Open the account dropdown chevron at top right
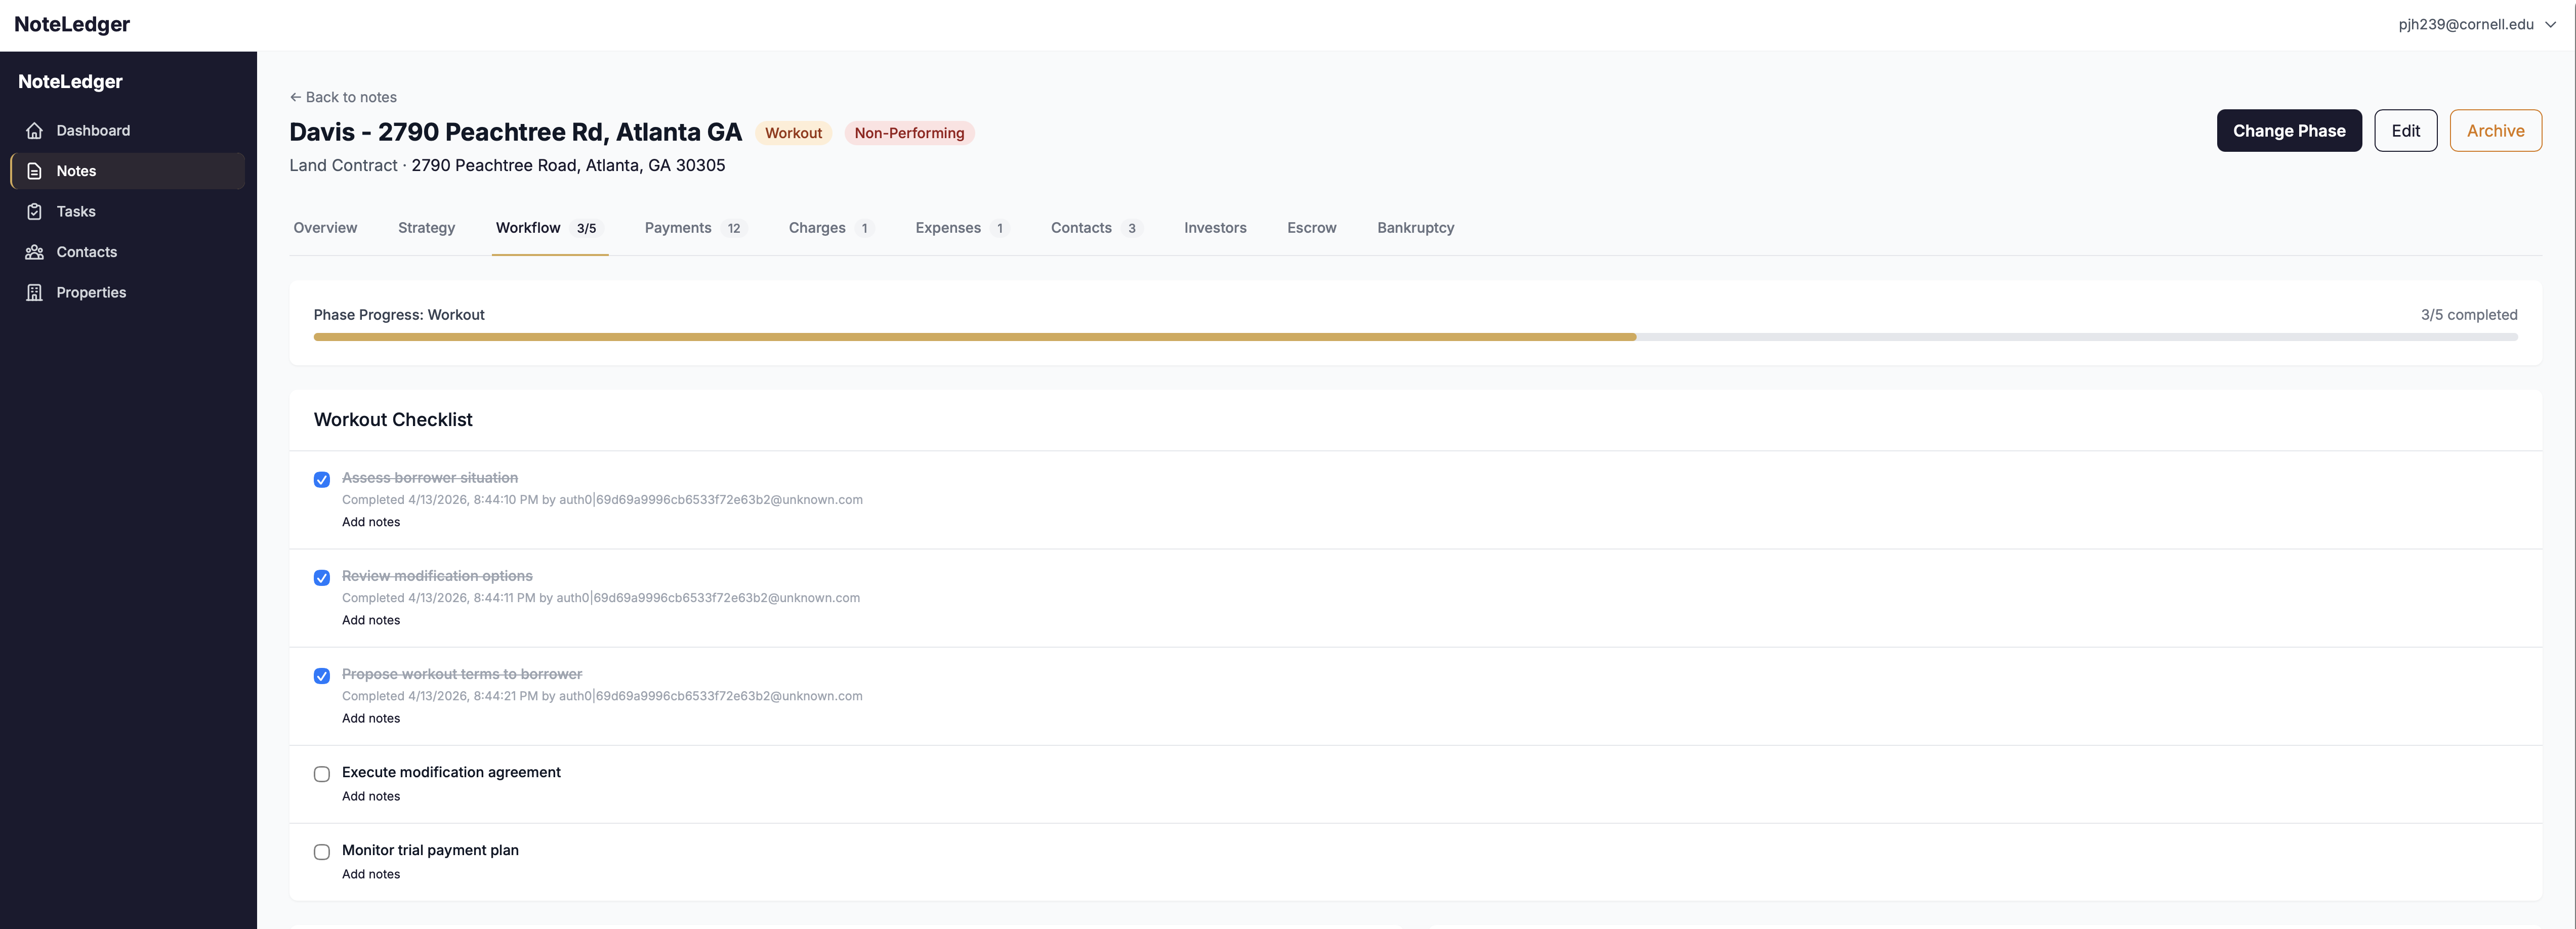The image size is (2576, 929). click(x=2550, y=25)
